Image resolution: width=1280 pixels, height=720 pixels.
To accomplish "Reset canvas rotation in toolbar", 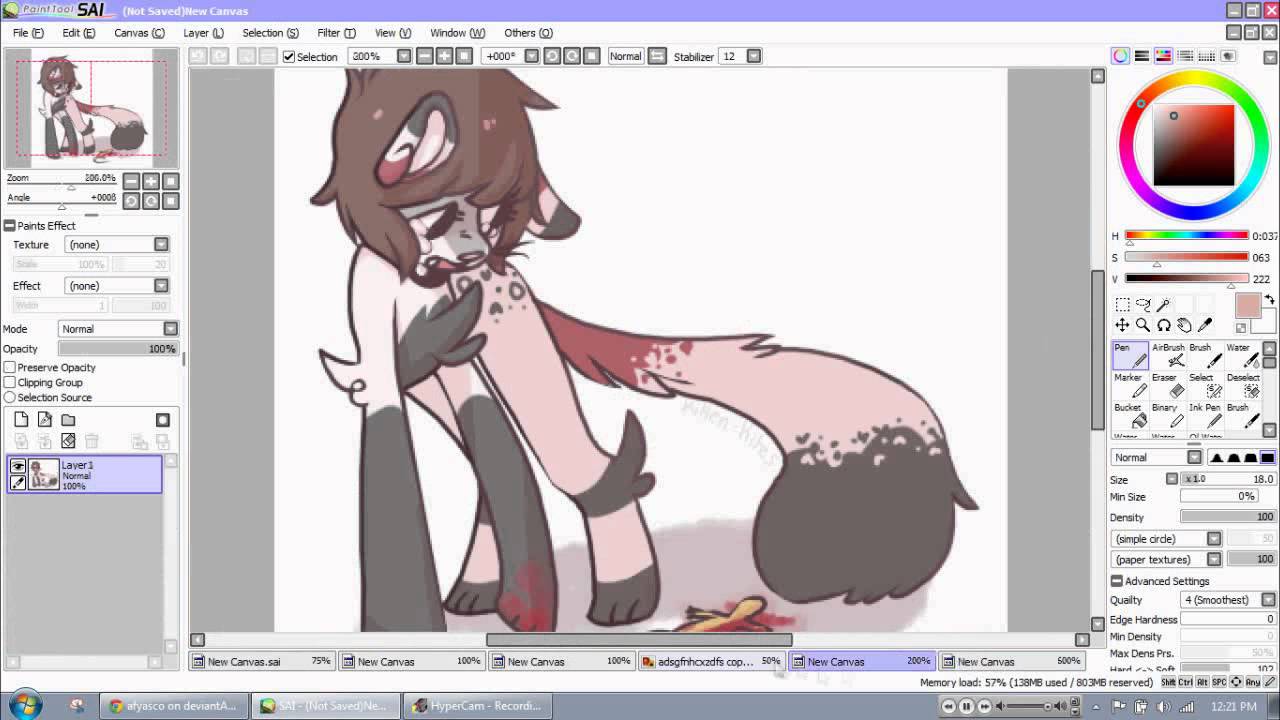I will pyautogui.click(x=592, y=56).
